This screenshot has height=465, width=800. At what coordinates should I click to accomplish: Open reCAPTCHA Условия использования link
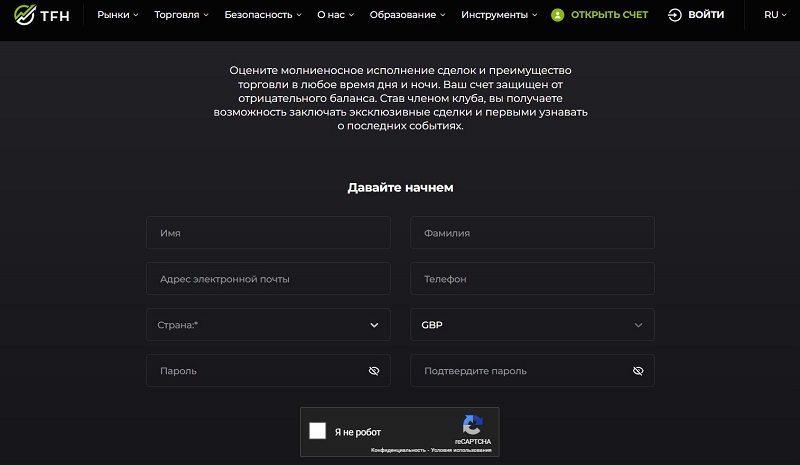(x=461, y=450)
